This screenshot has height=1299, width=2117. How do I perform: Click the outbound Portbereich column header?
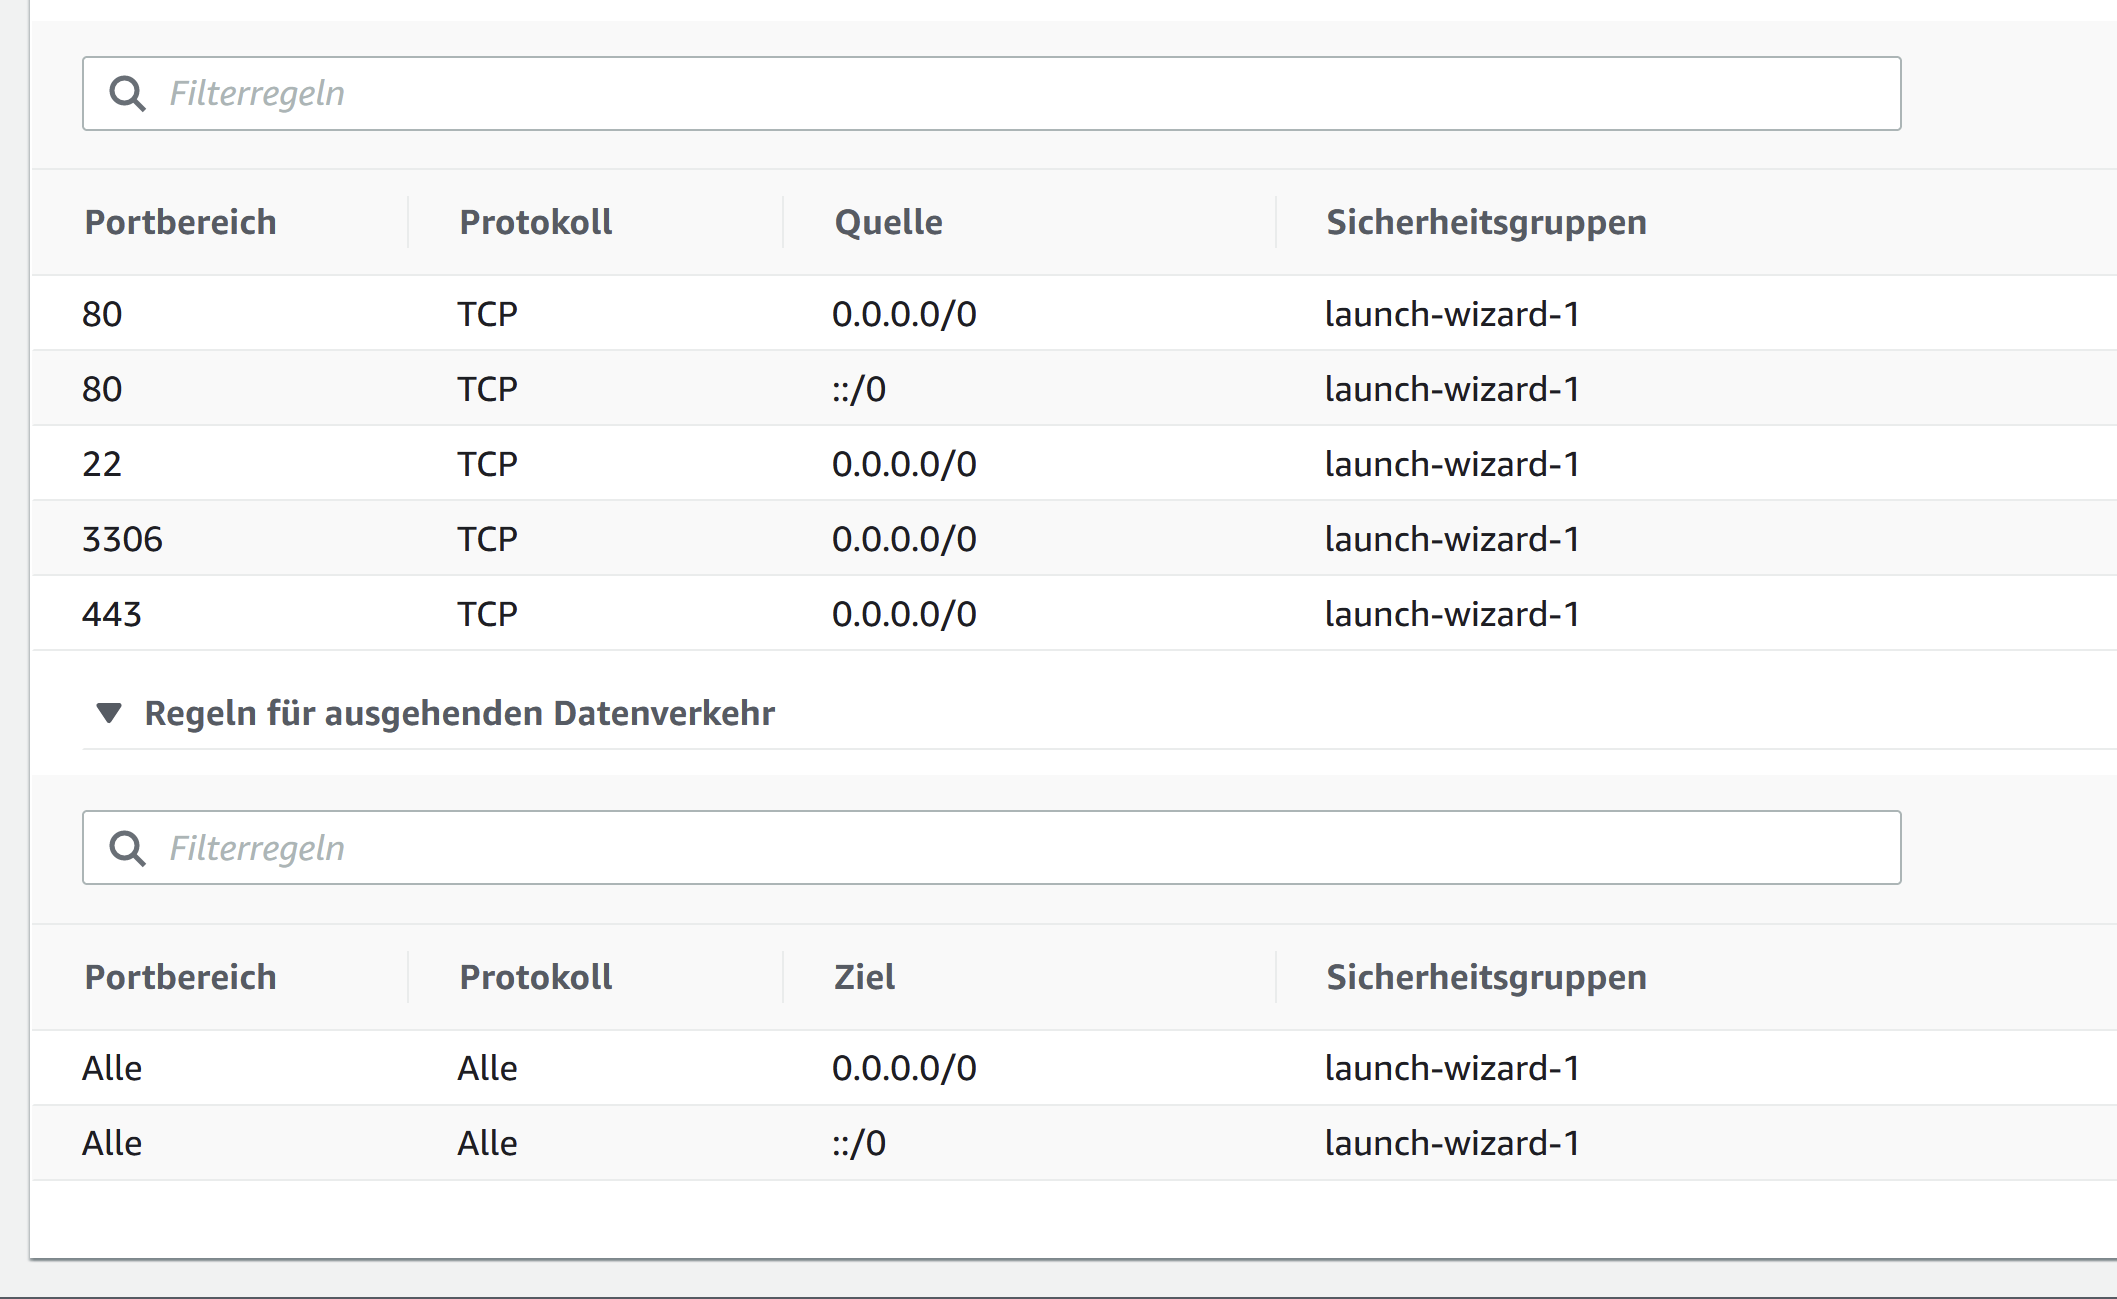point(181,977)
